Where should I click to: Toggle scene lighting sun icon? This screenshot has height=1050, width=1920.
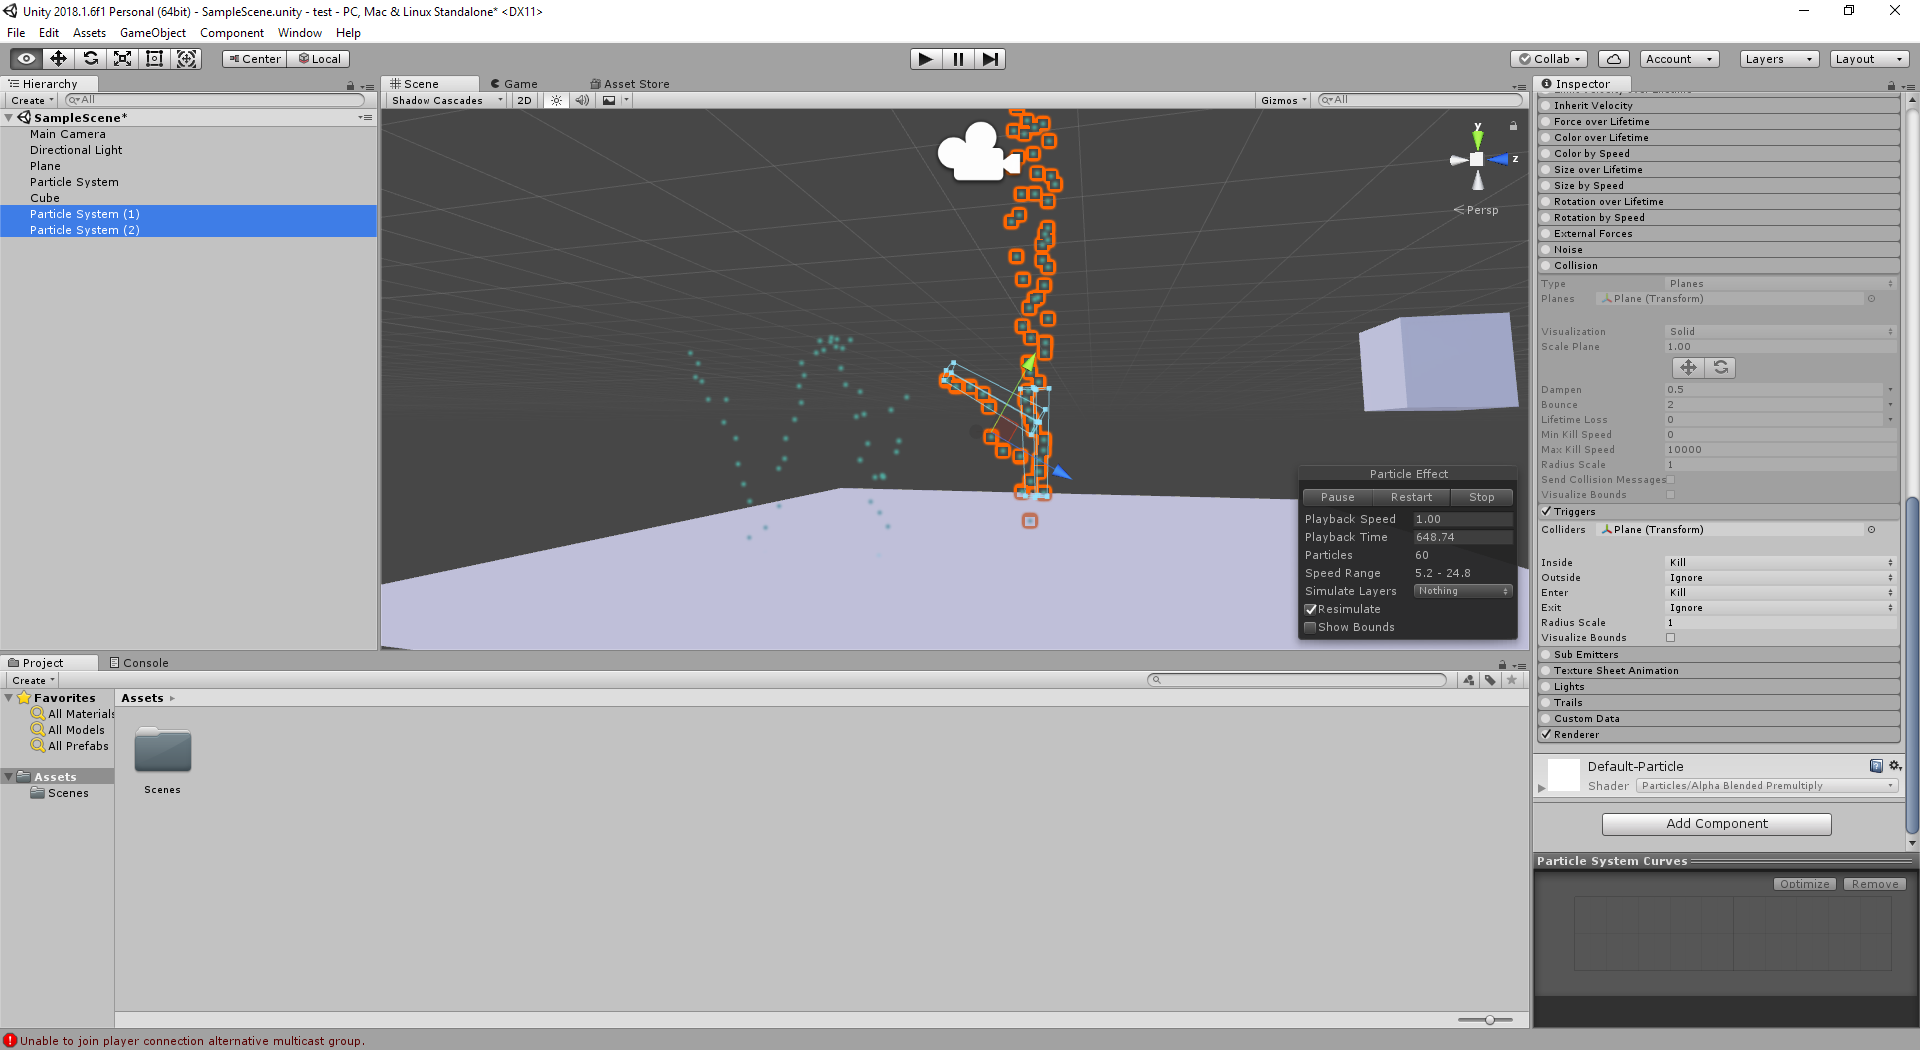pos(557,100)
